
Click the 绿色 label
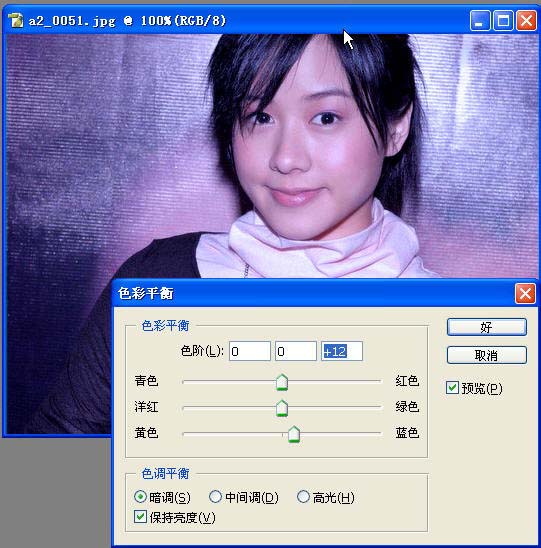(407, 406)
